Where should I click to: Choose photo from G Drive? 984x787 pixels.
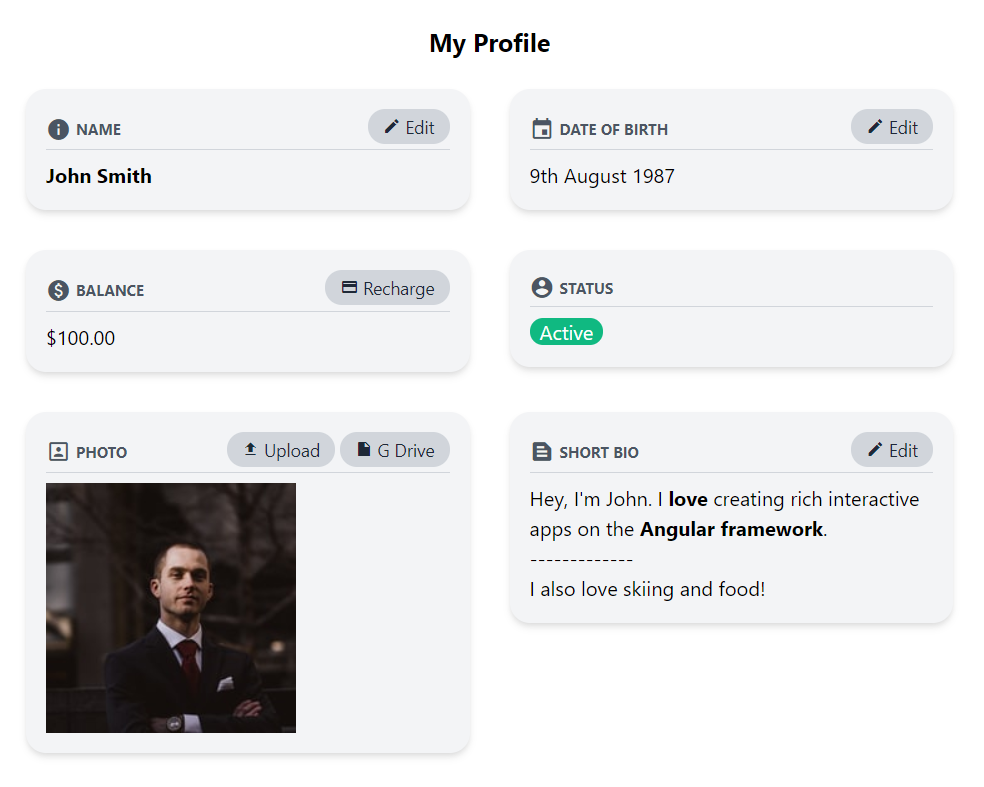(395, 450)
